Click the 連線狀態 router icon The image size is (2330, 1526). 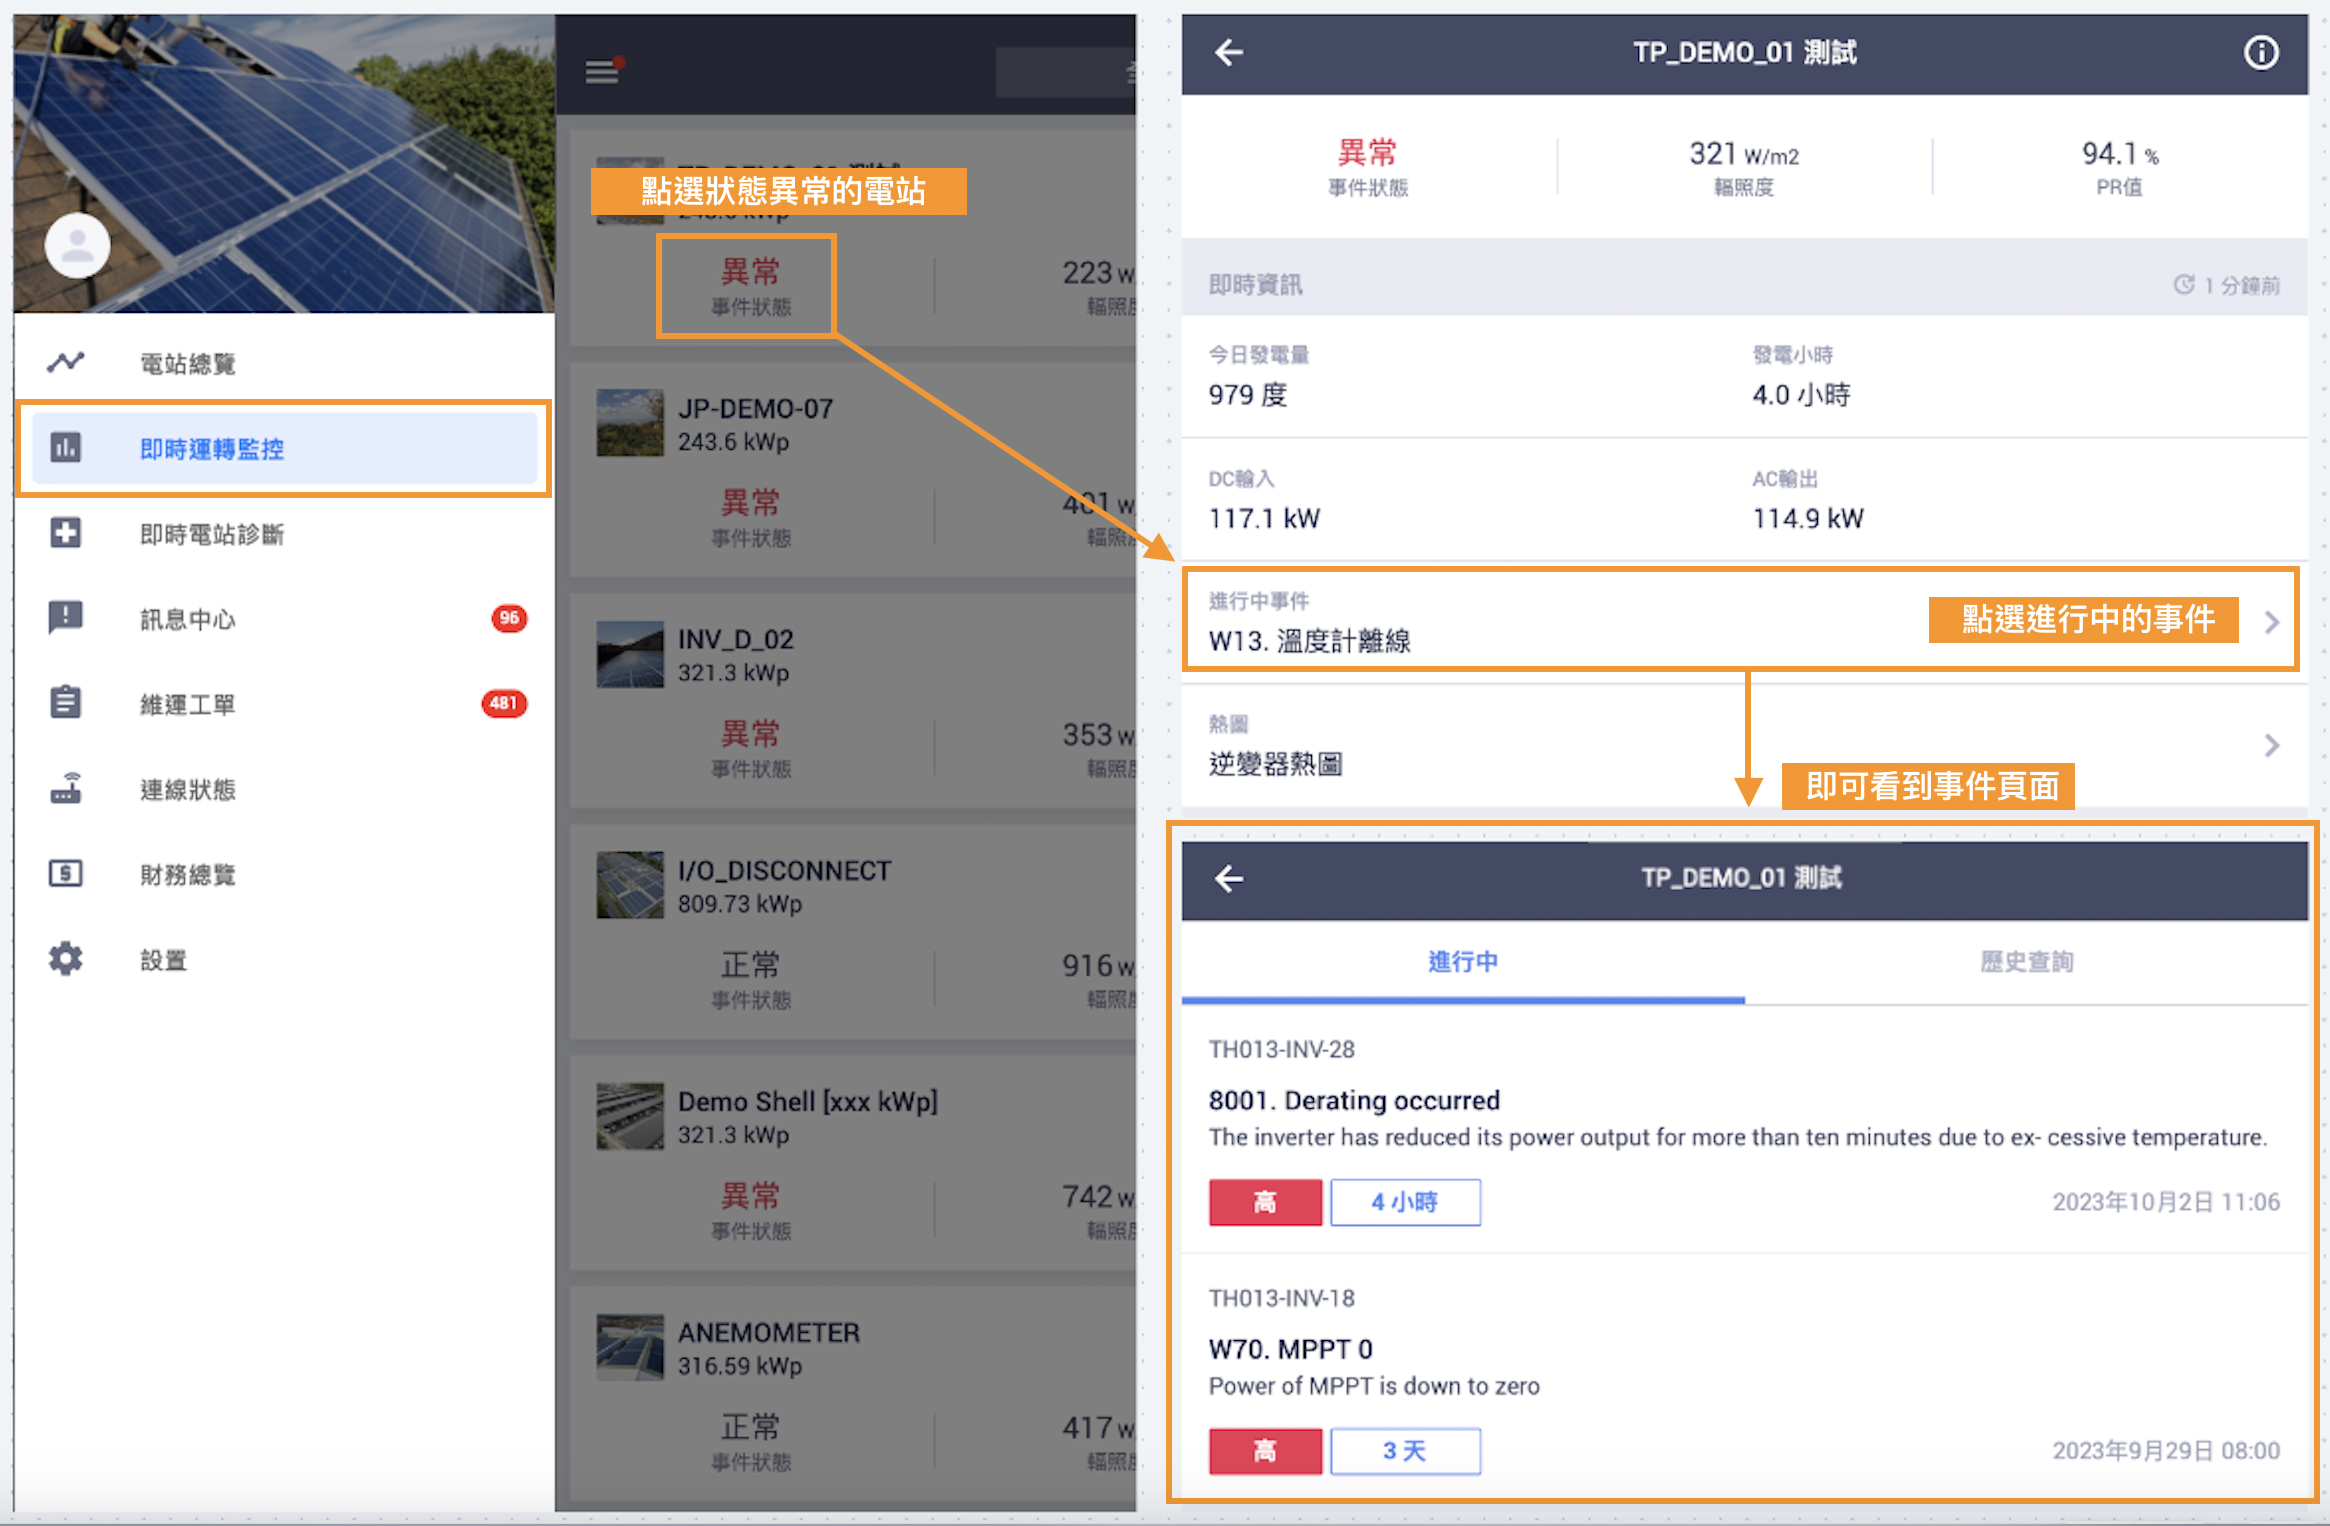coord(66,789)
